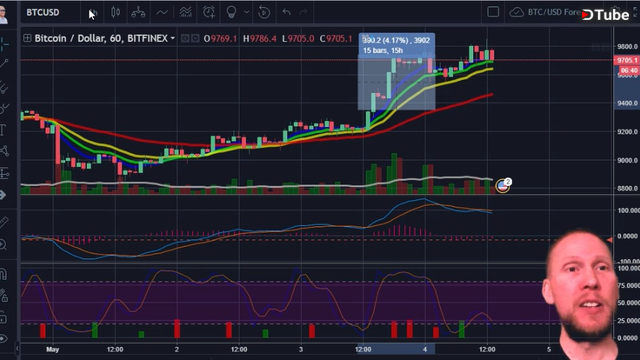Click the 8800.0 price axis label
This screenshot has height=360, width=640.
point(628,189)
